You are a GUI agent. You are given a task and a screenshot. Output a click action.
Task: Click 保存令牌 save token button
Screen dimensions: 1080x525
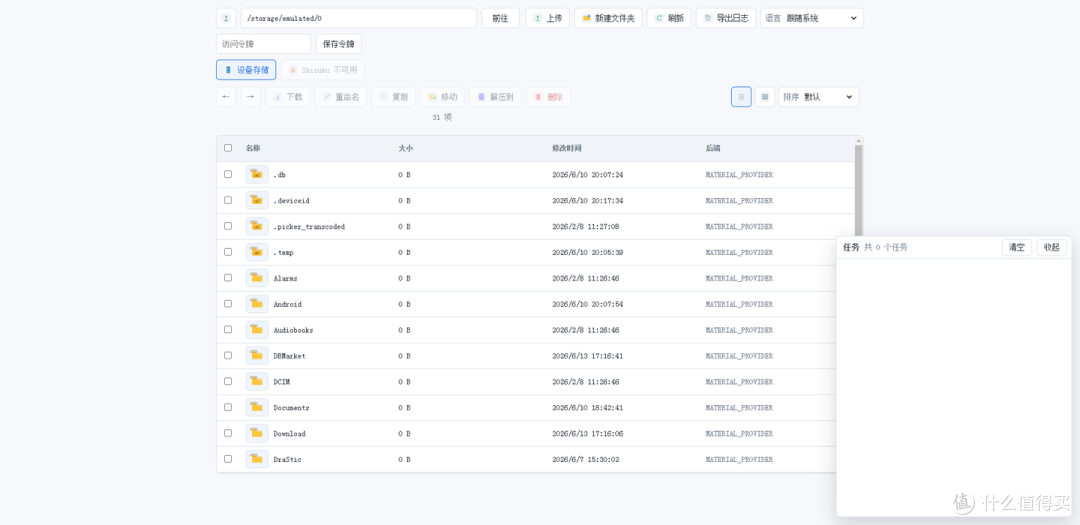point(338,44)
